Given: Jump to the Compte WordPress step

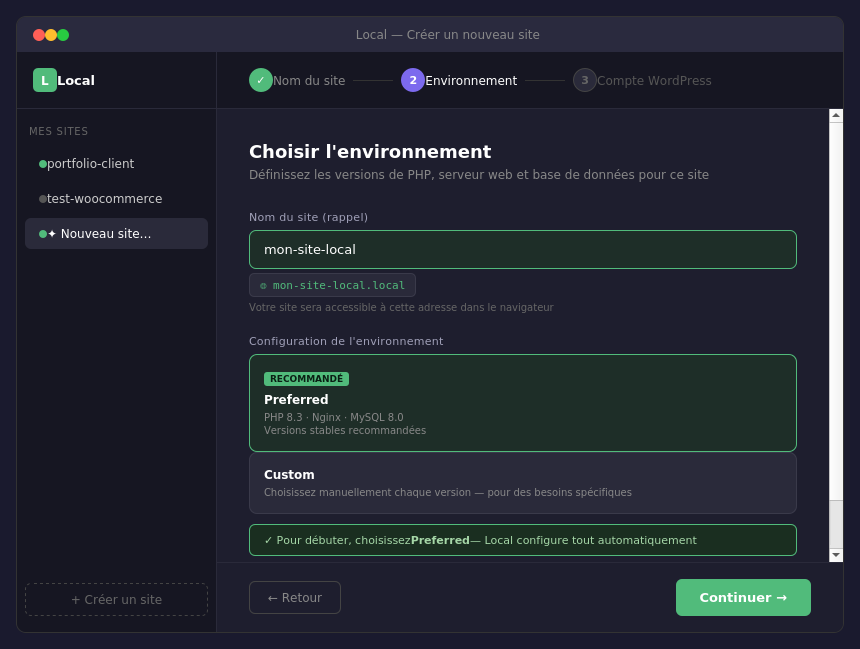Looking at the screenshot, I should click(x=654, y=81).
